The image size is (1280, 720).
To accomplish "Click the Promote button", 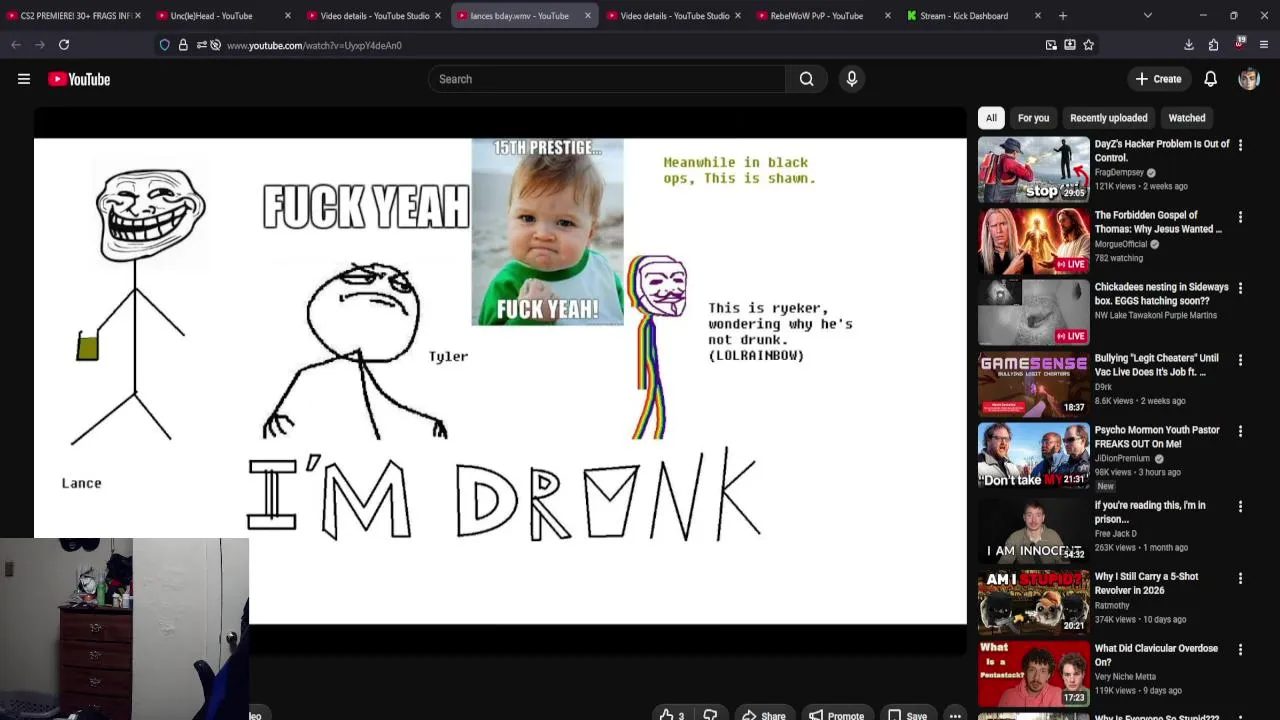I will tap(836, 714).
